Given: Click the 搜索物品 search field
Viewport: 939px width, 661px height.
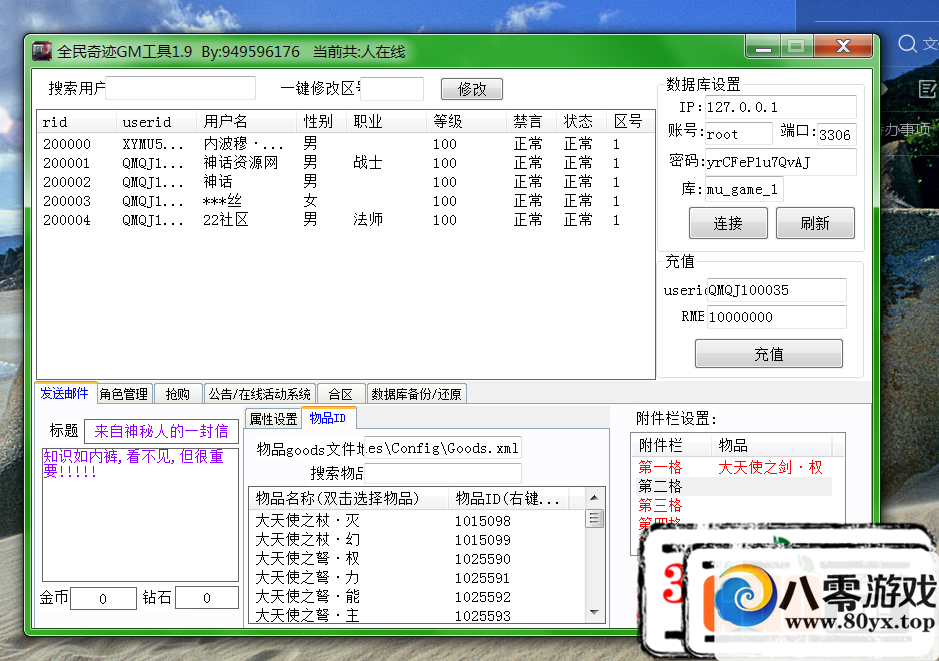Looking at the screenshot, I should (x=443, y=474).
